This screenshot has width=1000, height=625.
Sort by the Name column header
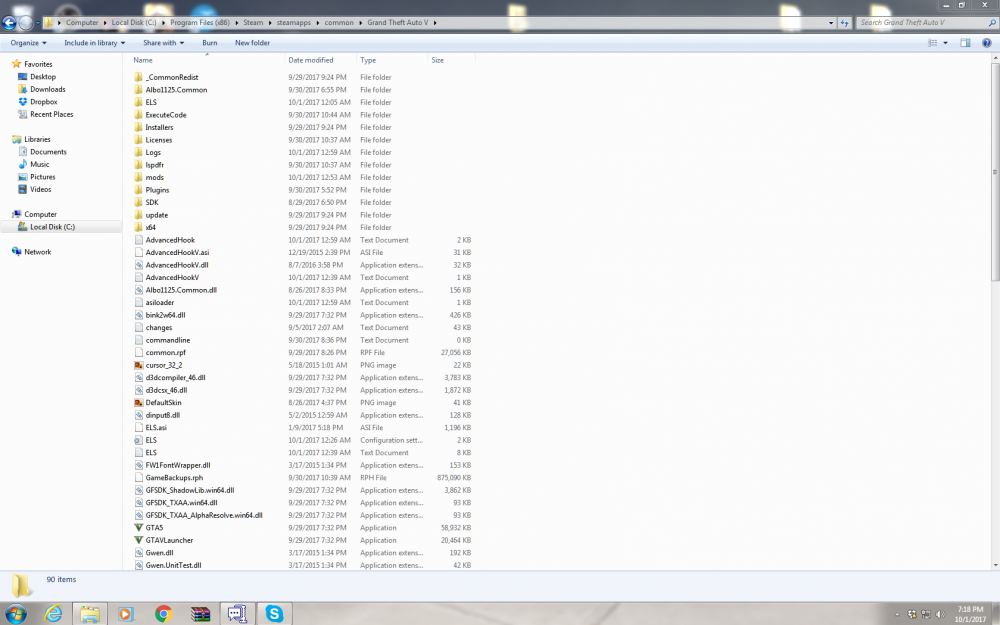click(x=143, y=60)
